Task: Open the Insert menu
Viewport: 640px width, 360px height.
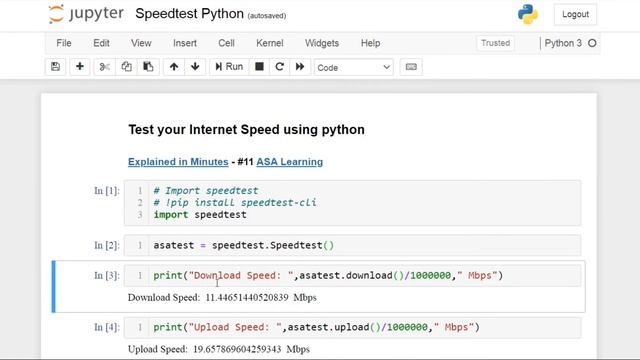Action: point(184,43)
